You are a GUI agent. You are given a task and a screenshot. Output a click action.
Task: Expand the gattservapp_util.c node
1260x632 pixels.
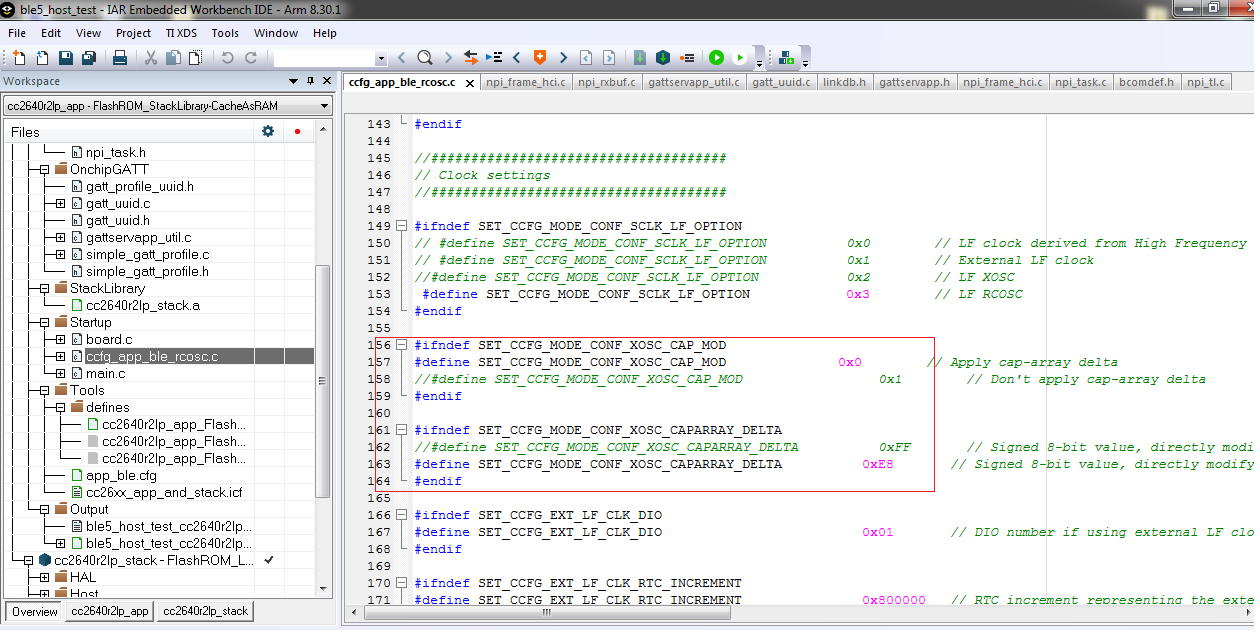coord(60,237)
